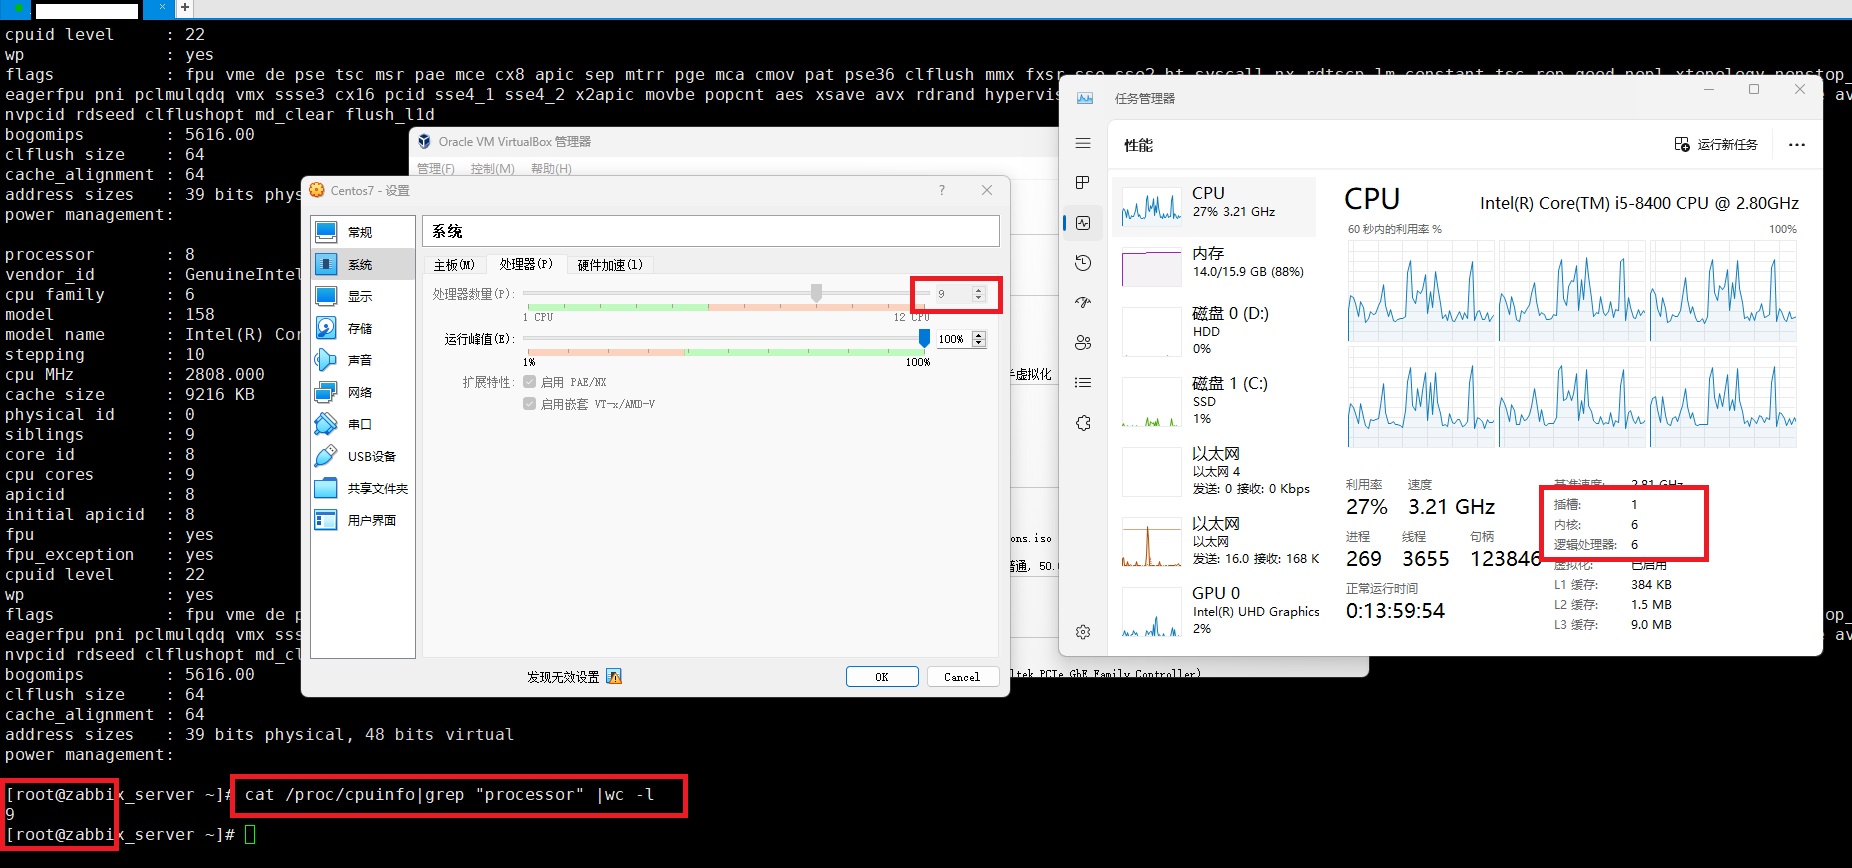
Task: Open Task Manager settings gear icon
Action: click(1083, 632)
